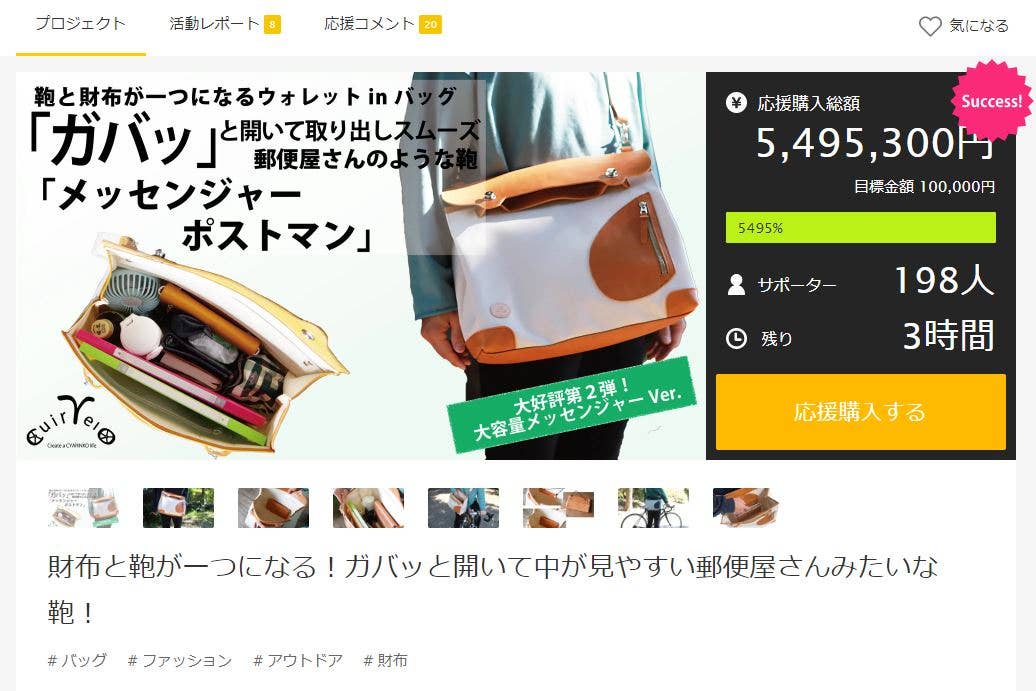Open the プロジェクト tab
The height and width of the screenshot is (691, 1036).
81,24
